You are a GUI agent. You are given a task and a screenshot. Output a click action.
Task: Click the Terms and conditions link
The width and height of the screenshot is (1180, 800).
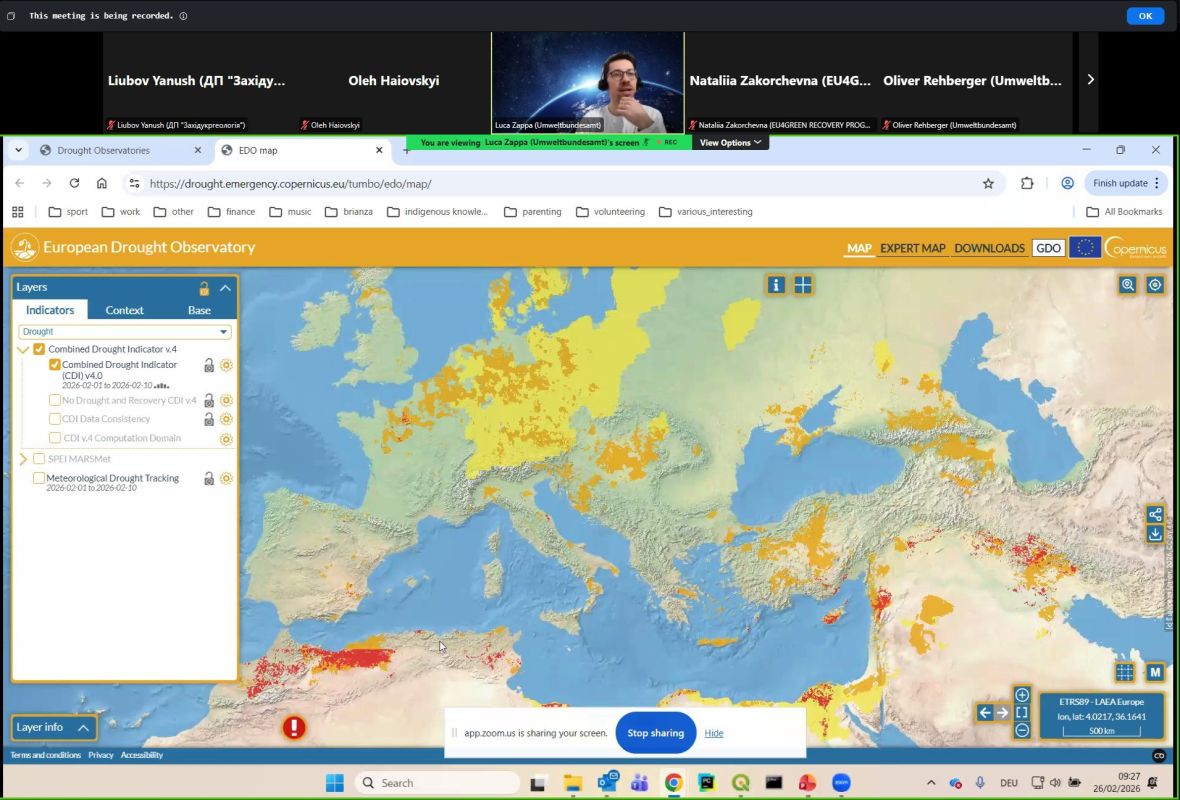point(46,755)
